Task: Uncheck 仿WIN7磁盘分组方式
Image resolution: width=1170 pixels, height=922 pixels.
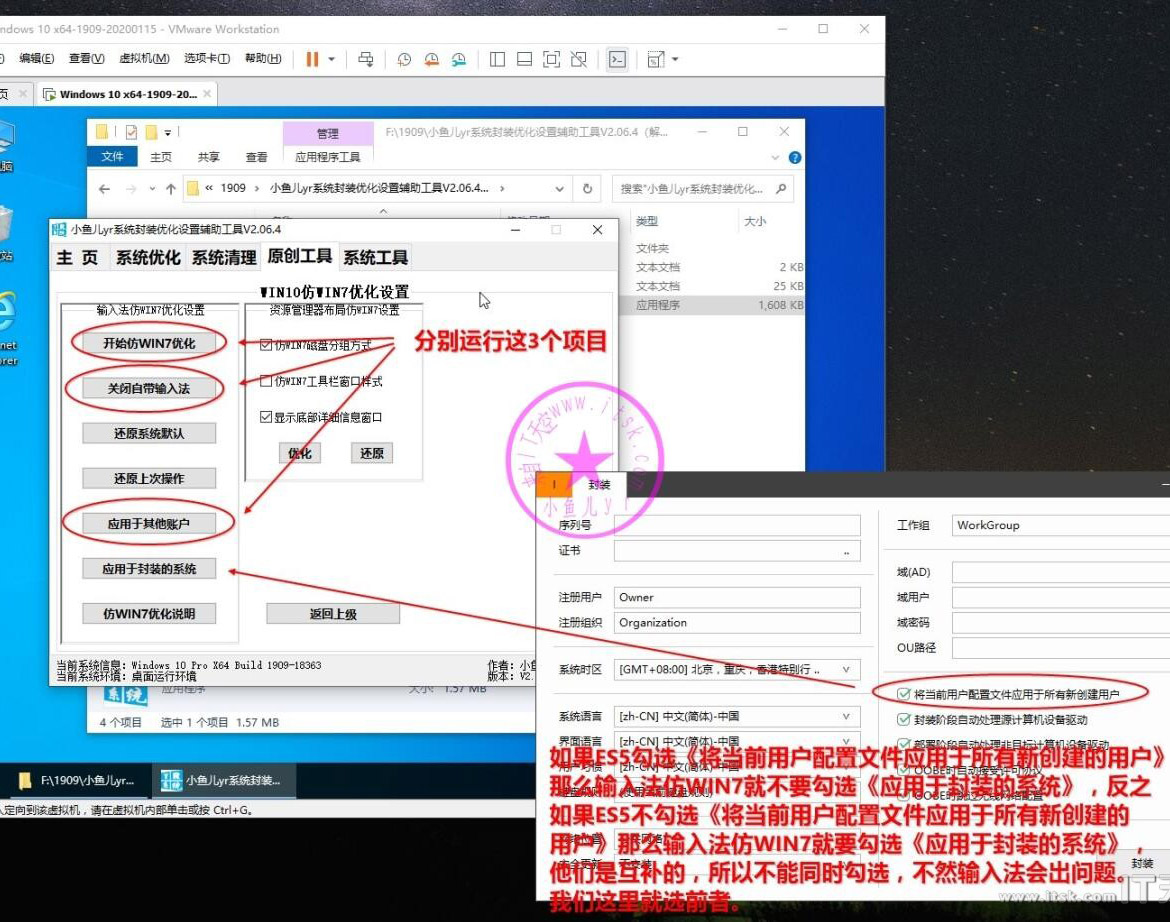Action: point(266,345)
